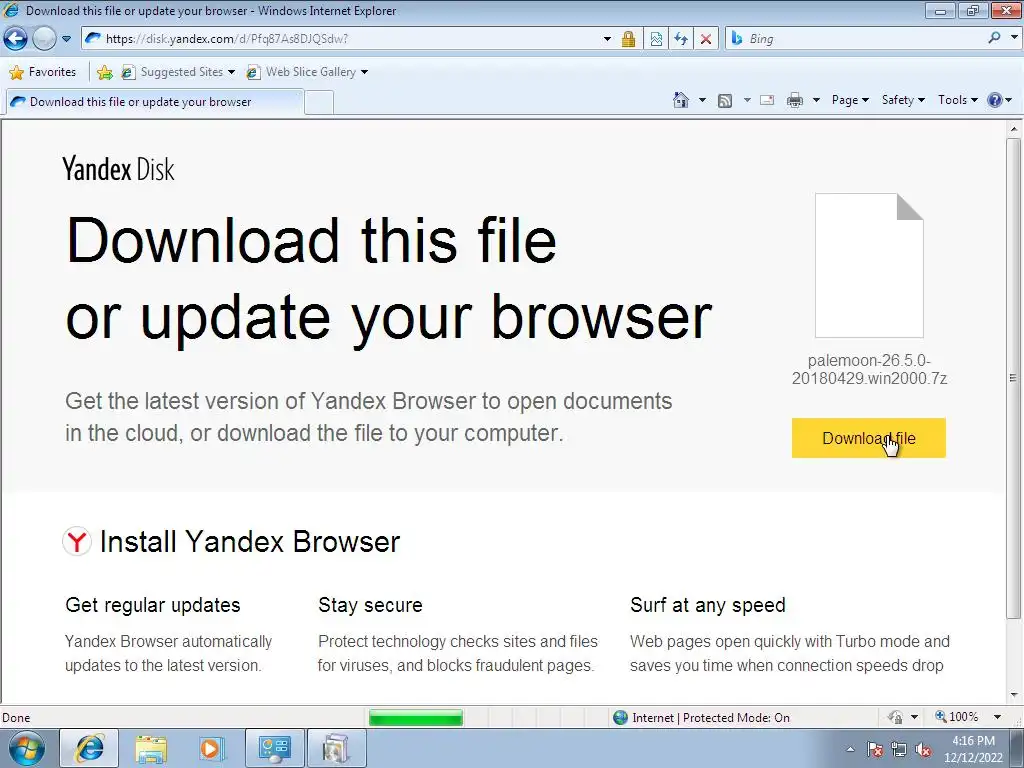The height and width of the screenshot is (768, 1024).
Task: Select the 'Download this file or update your browser' tab
Action: point(154,102)
